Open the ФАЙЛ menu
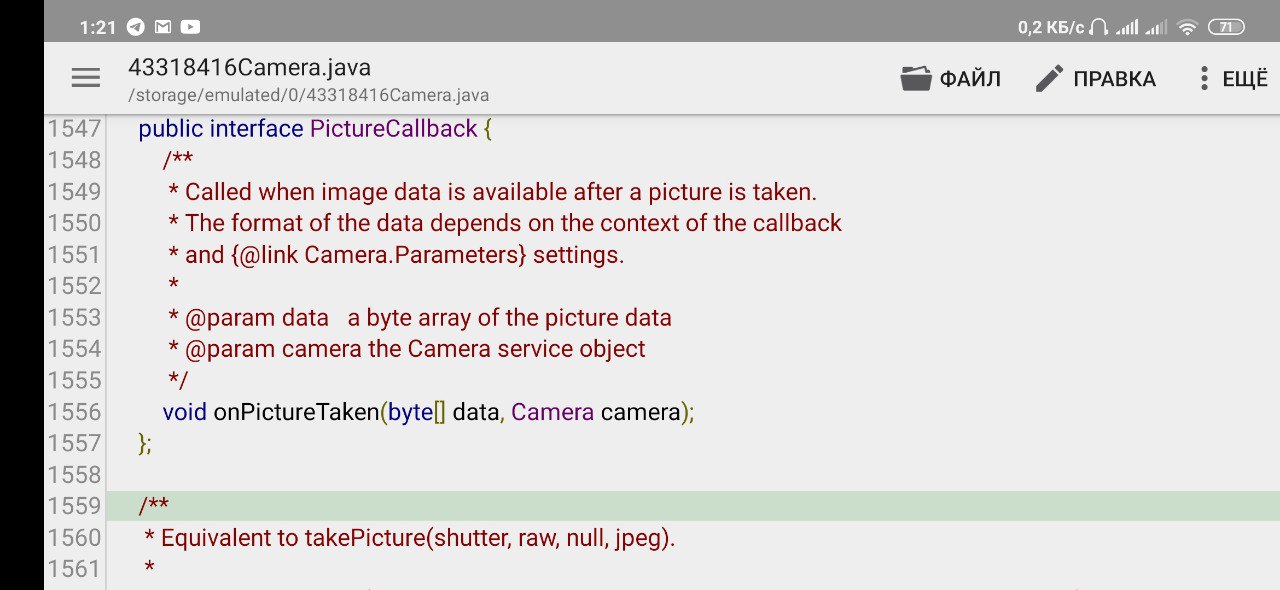 click(x=969, y=79)
